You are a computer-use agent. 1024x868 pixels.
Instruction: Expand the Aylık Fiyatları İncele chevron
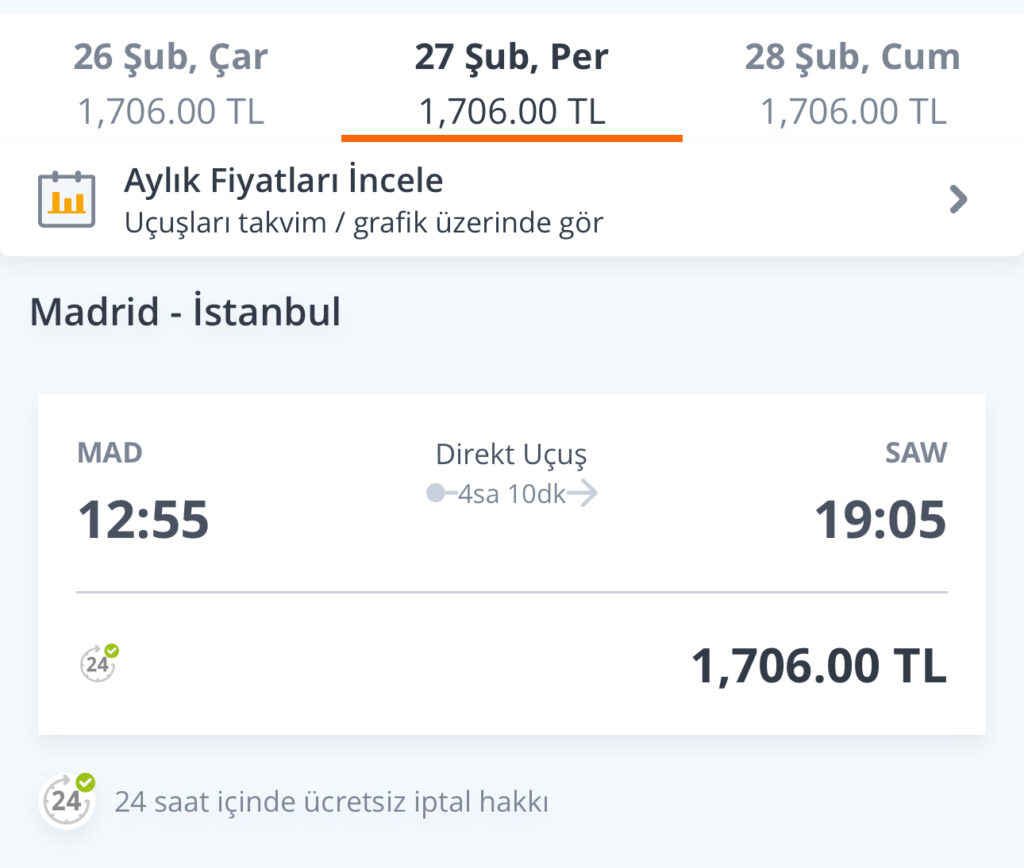pyautogui.click(x=958, y=200)
